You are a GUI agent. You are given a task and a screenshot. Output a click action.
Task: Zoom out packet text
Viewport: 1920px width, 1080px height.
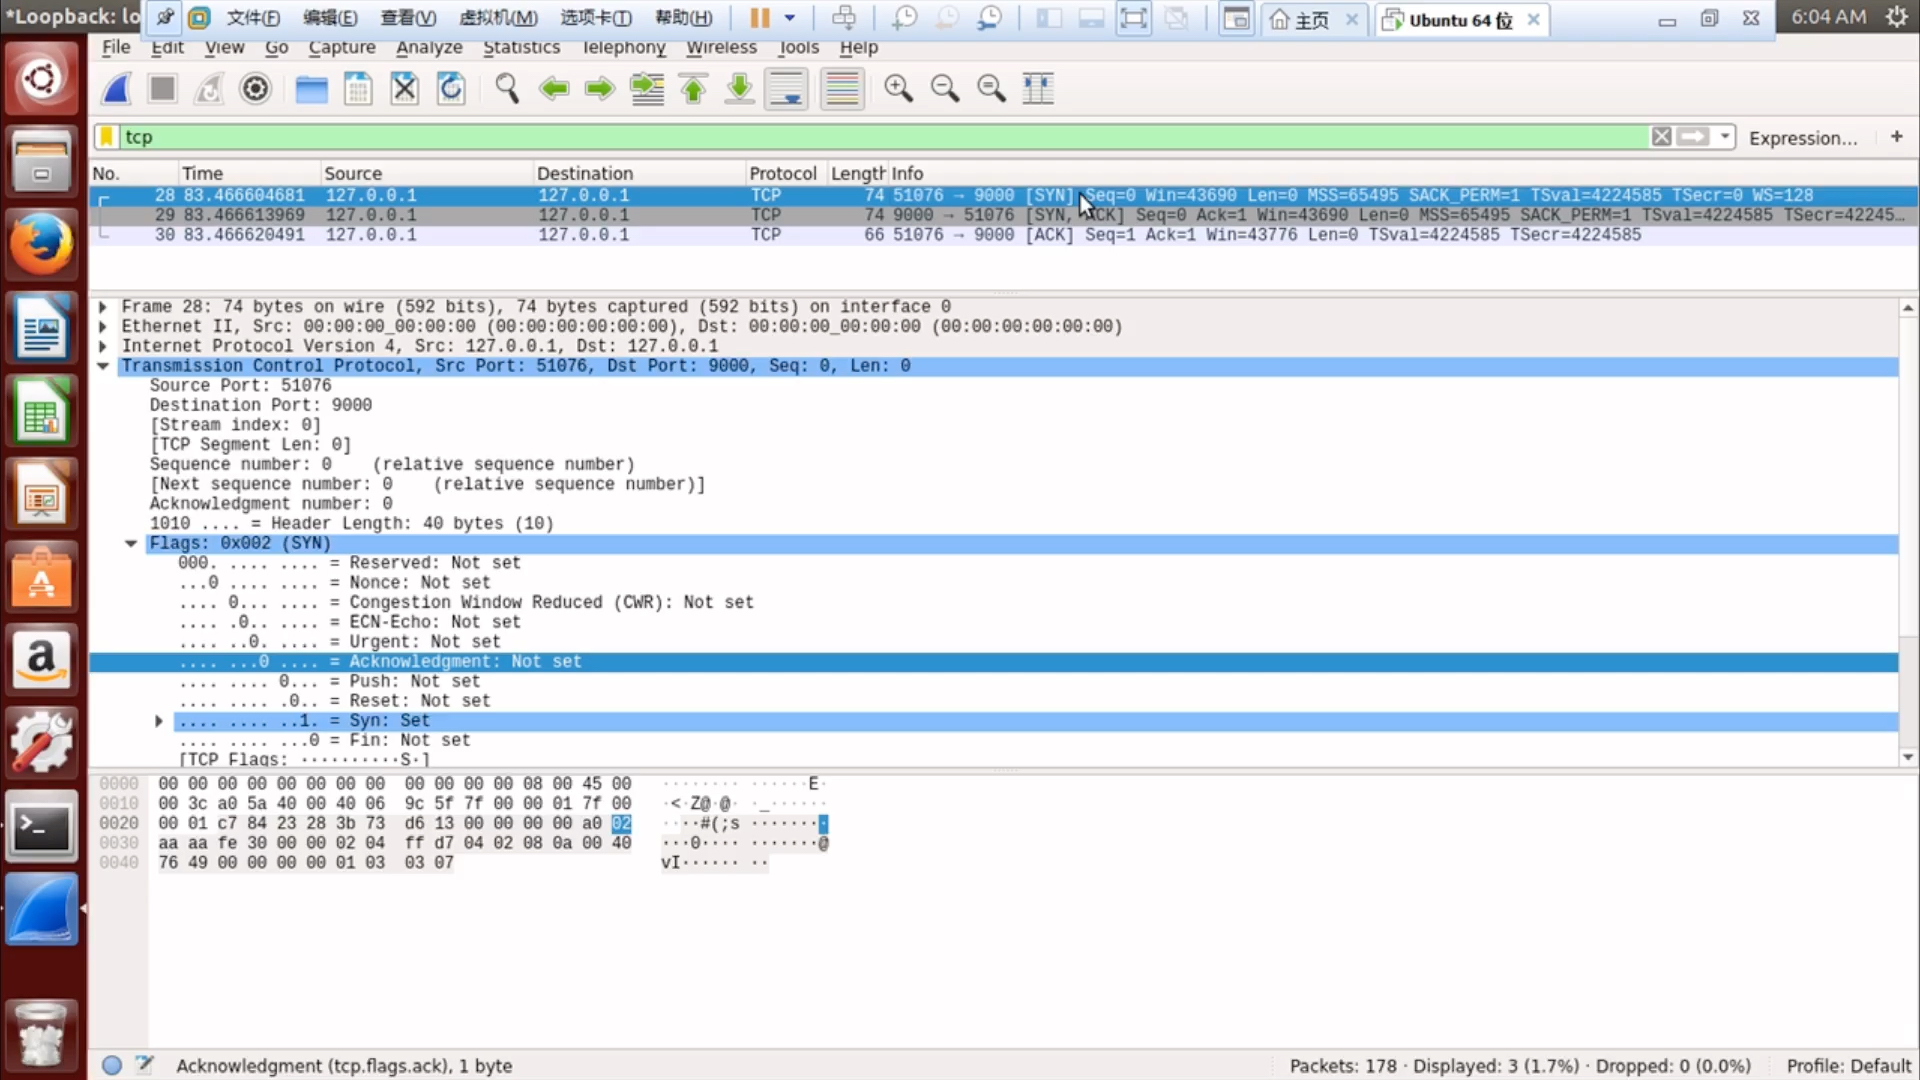(944, 89)
